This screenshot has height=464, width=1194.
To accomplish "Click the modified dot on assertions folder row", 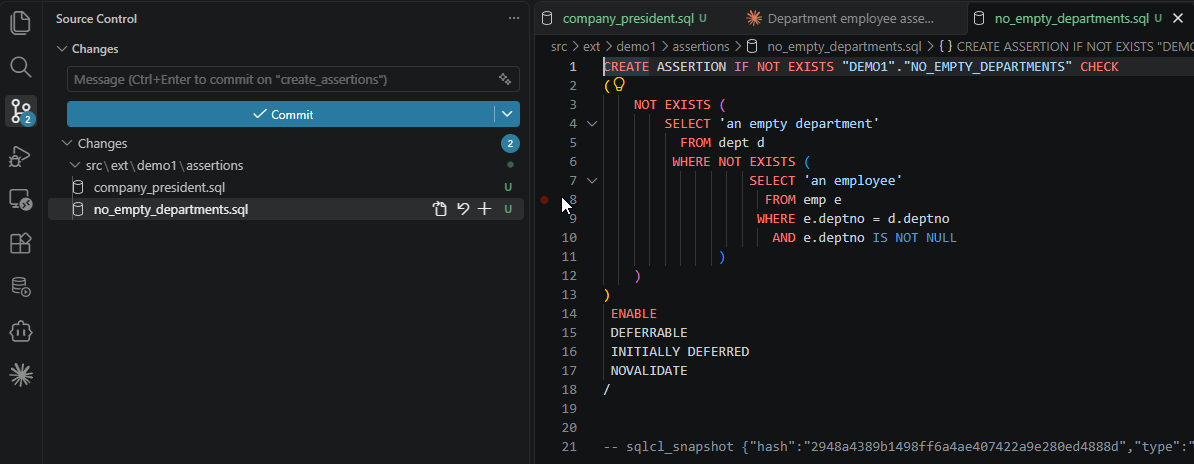I will [x=510, y=165].
